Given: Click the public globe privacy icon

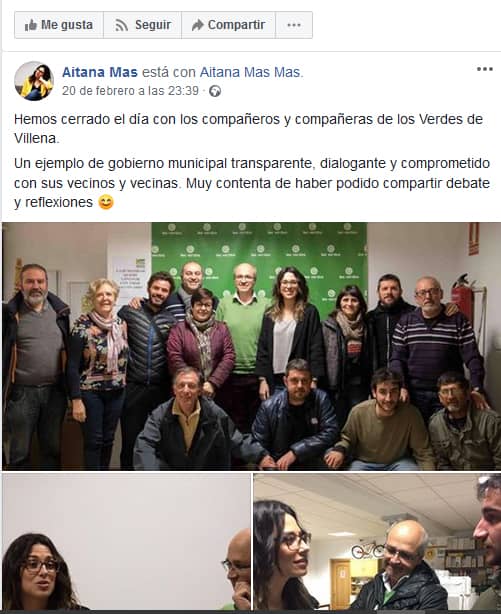Looking at the screenshot, I should (x=215, y=91).
